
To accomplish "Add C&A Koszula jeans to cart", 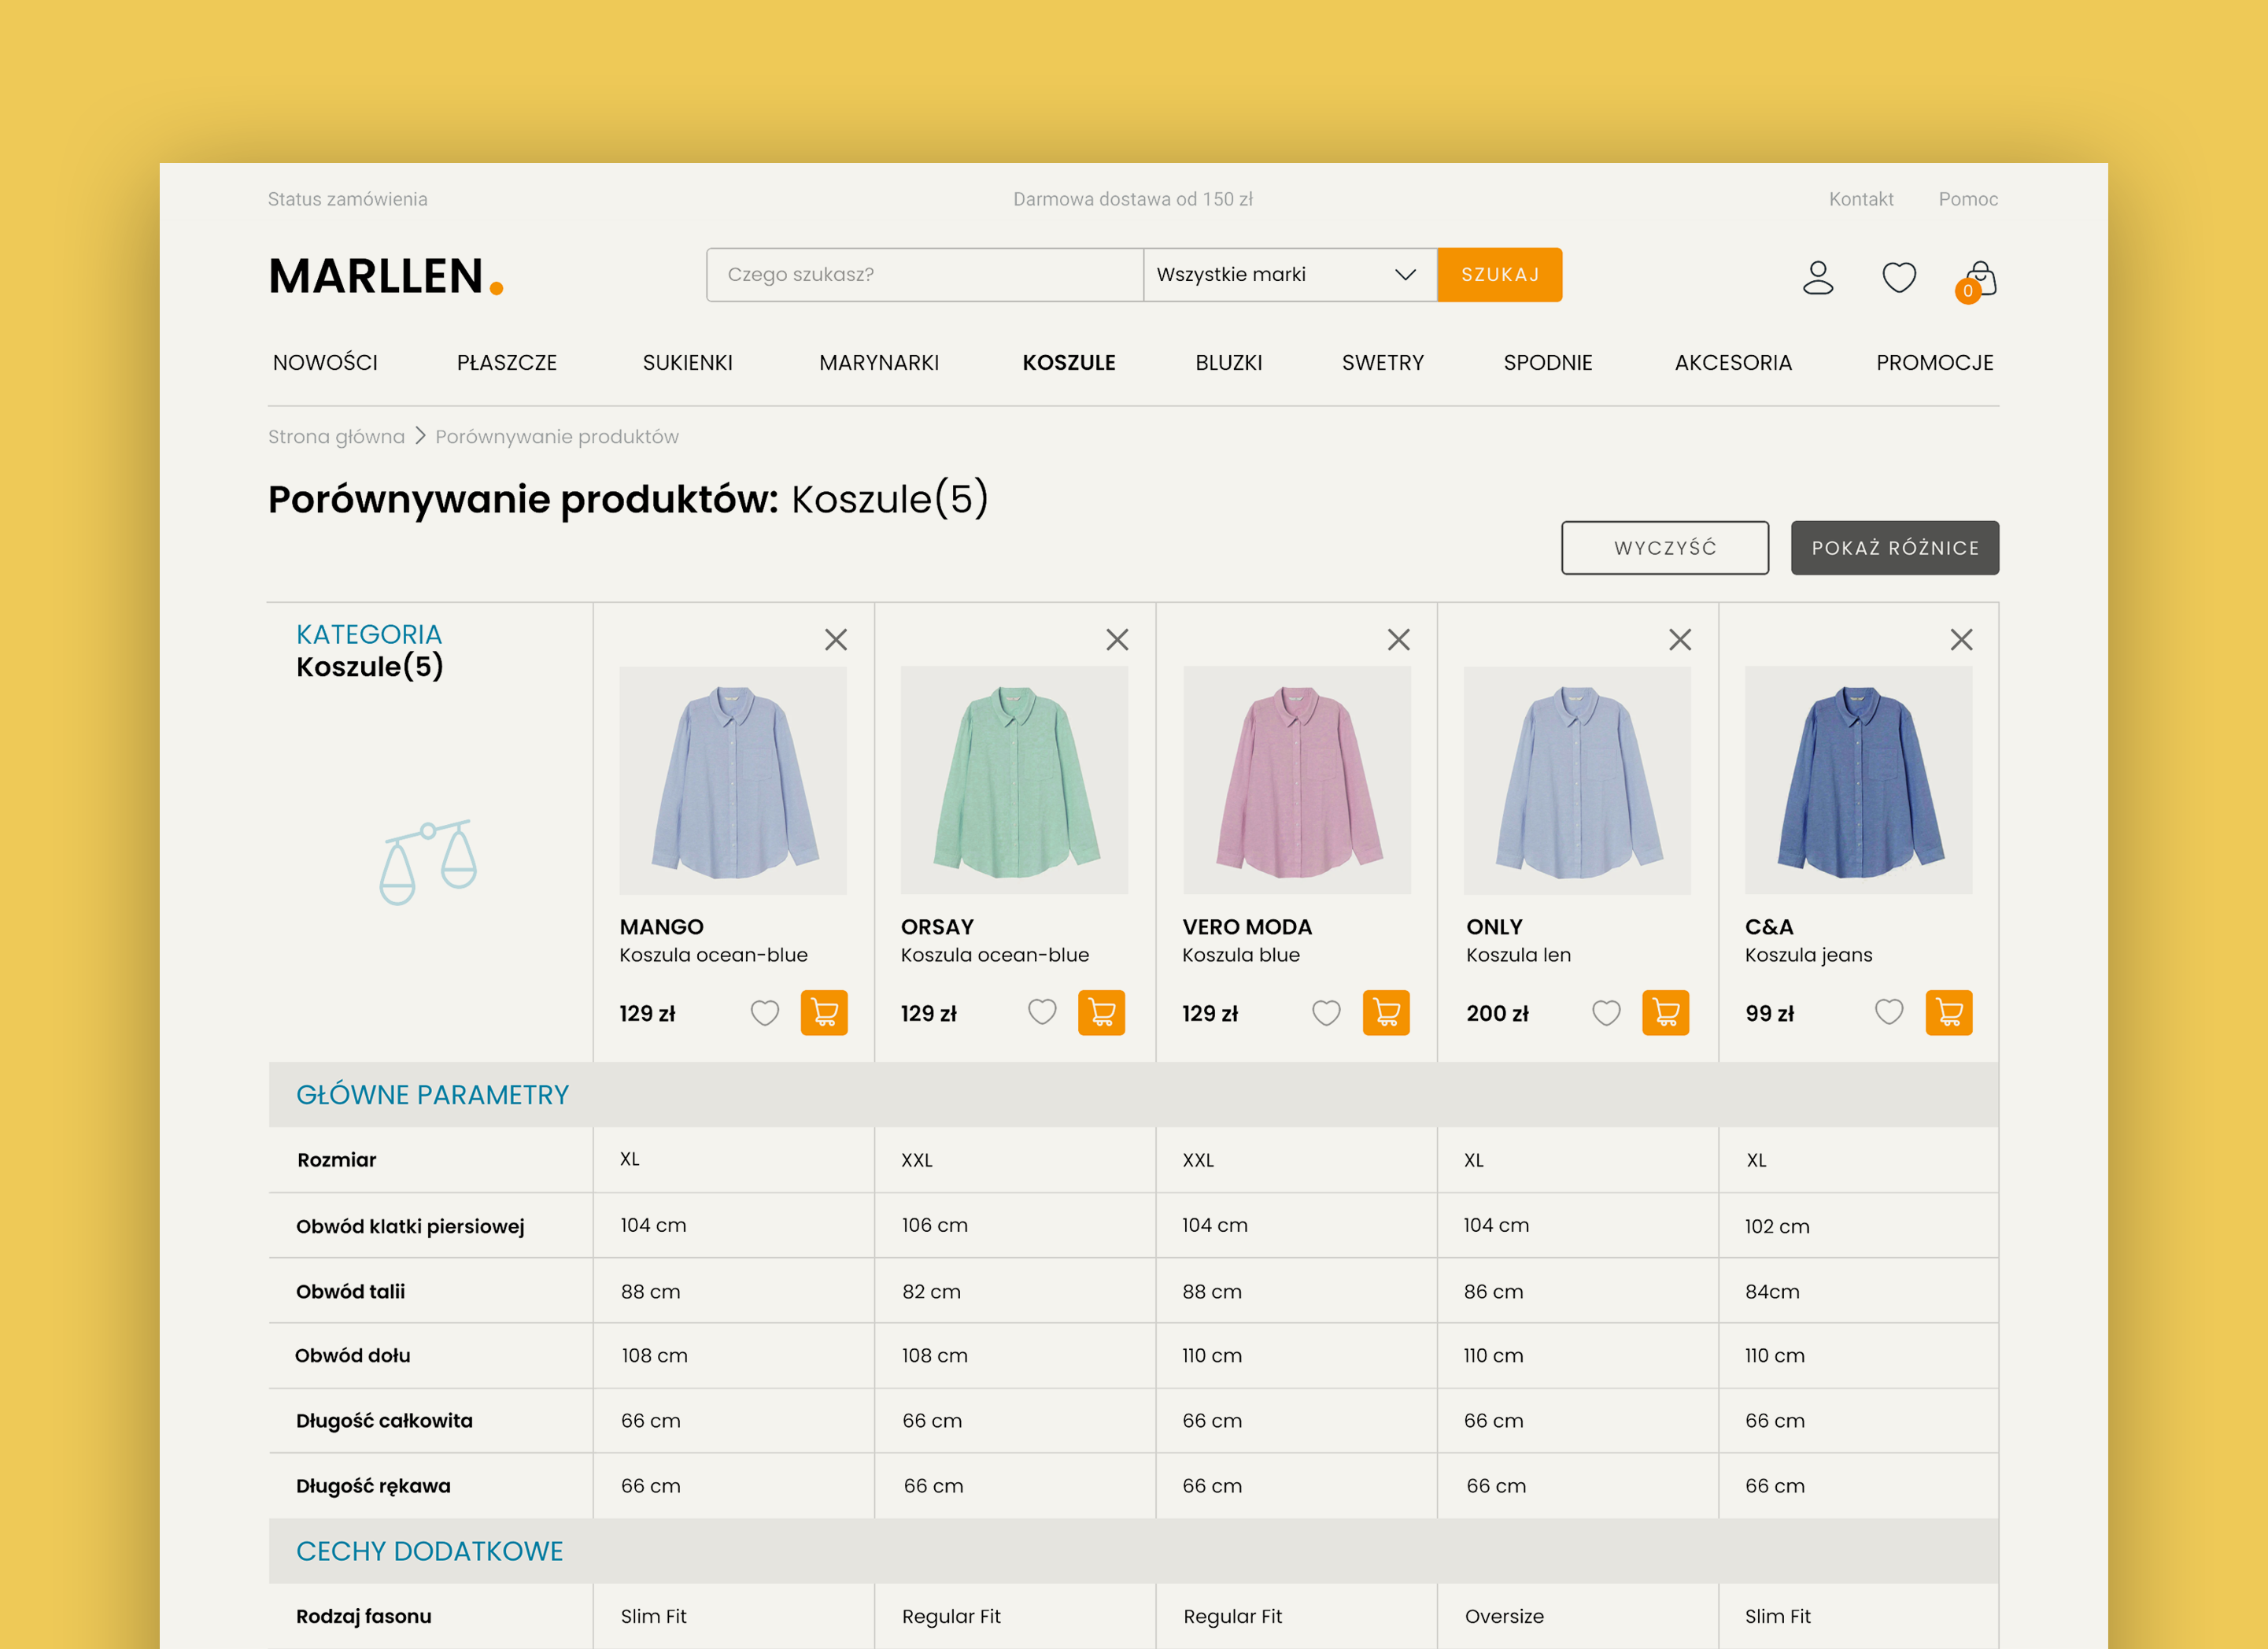I will (x=1948, y=1012).
